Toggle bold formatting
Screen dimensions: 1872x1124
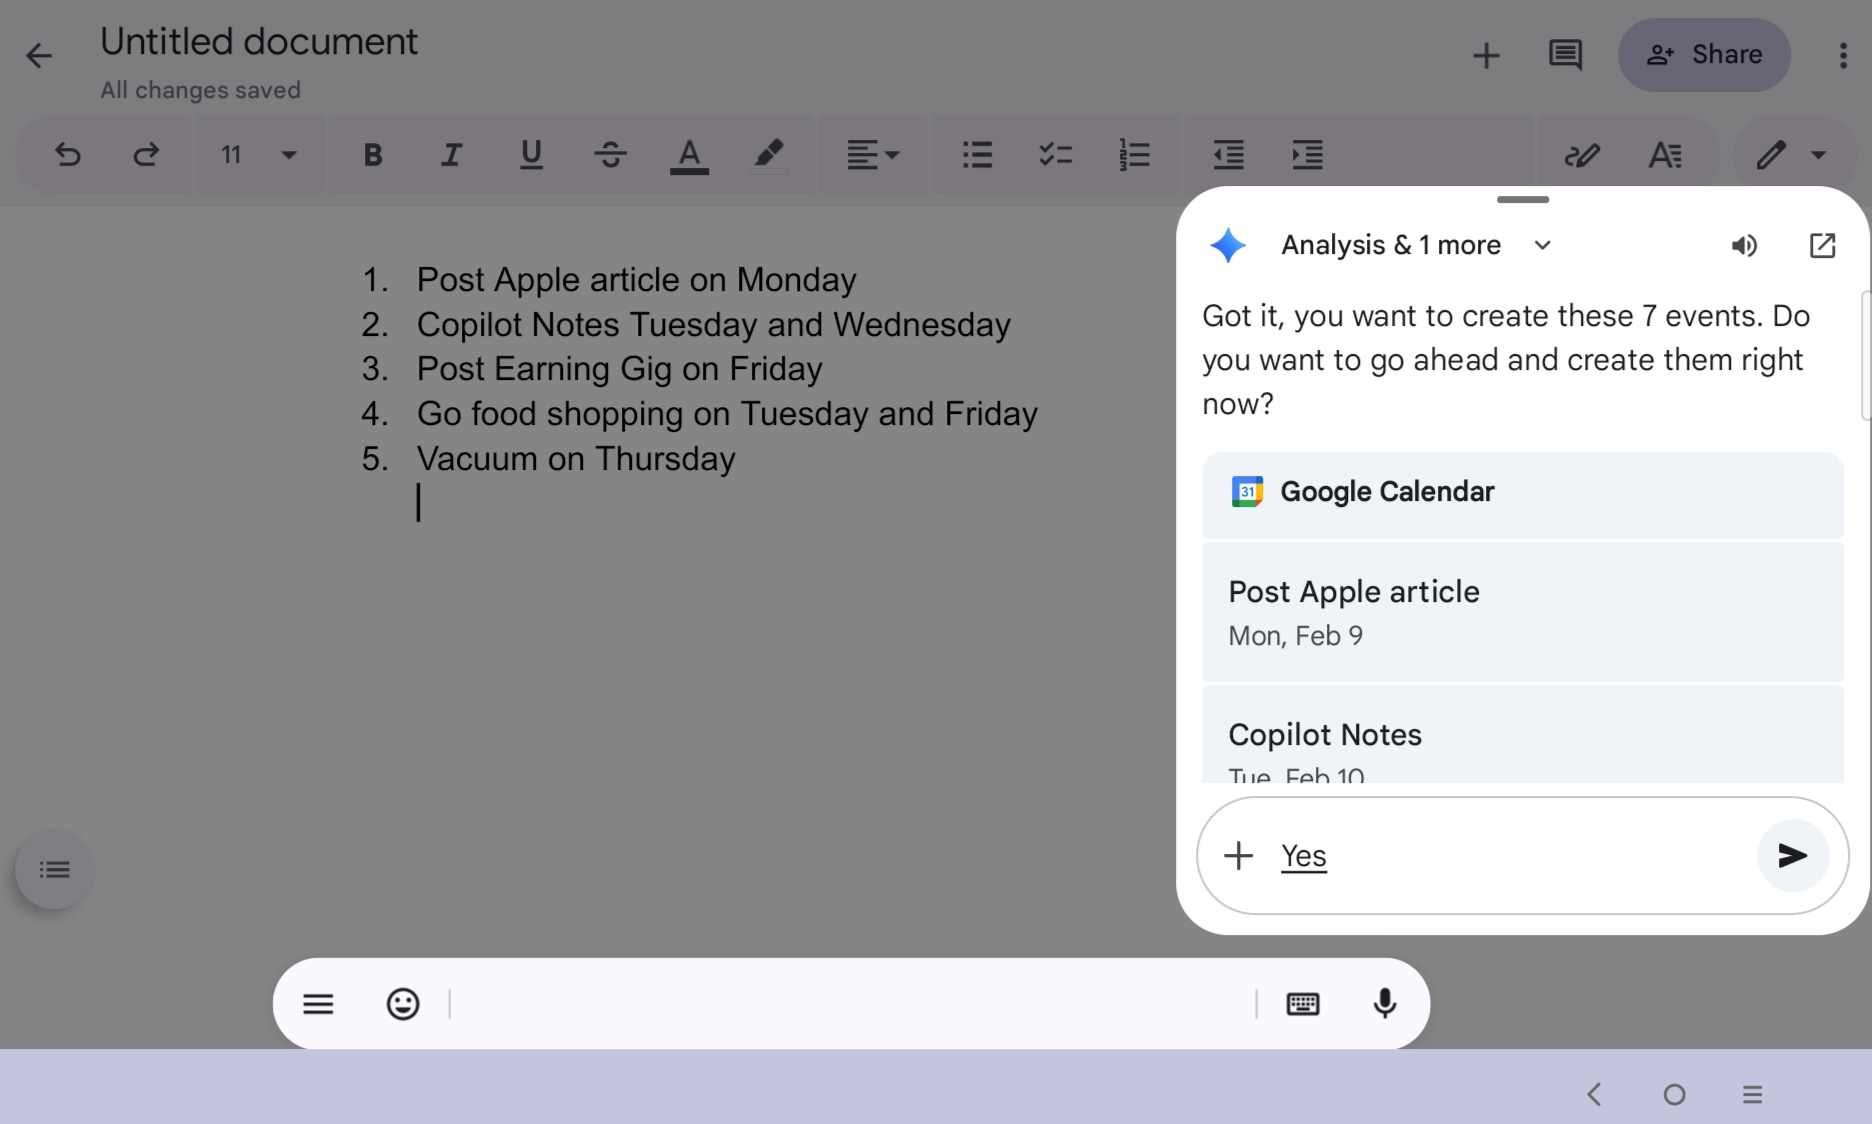pos(372,155)
